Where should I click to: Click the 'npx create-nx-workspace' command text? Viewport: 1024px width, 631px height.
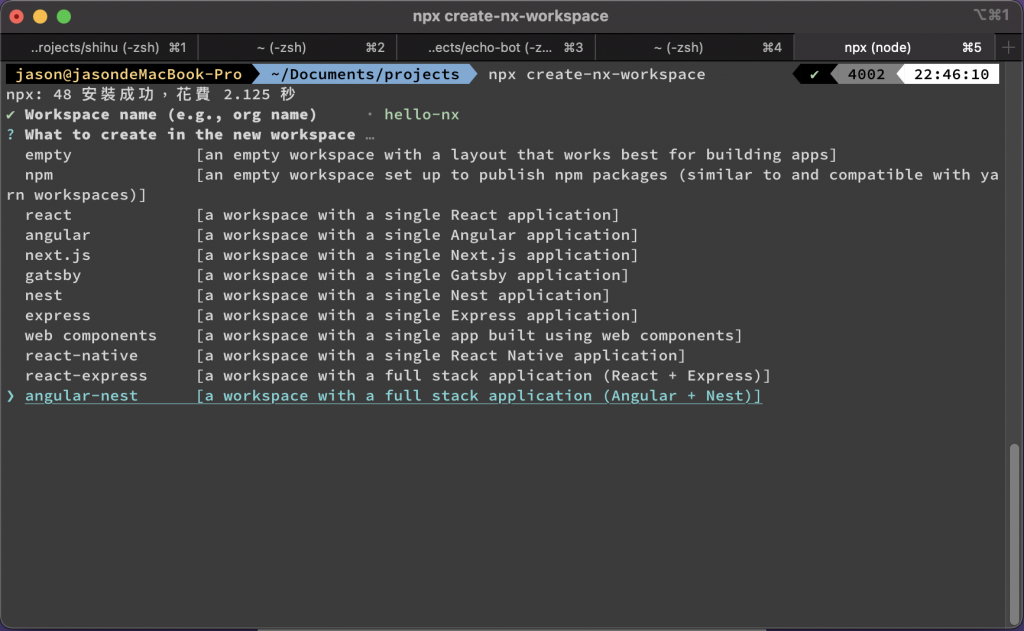point(597,74)
